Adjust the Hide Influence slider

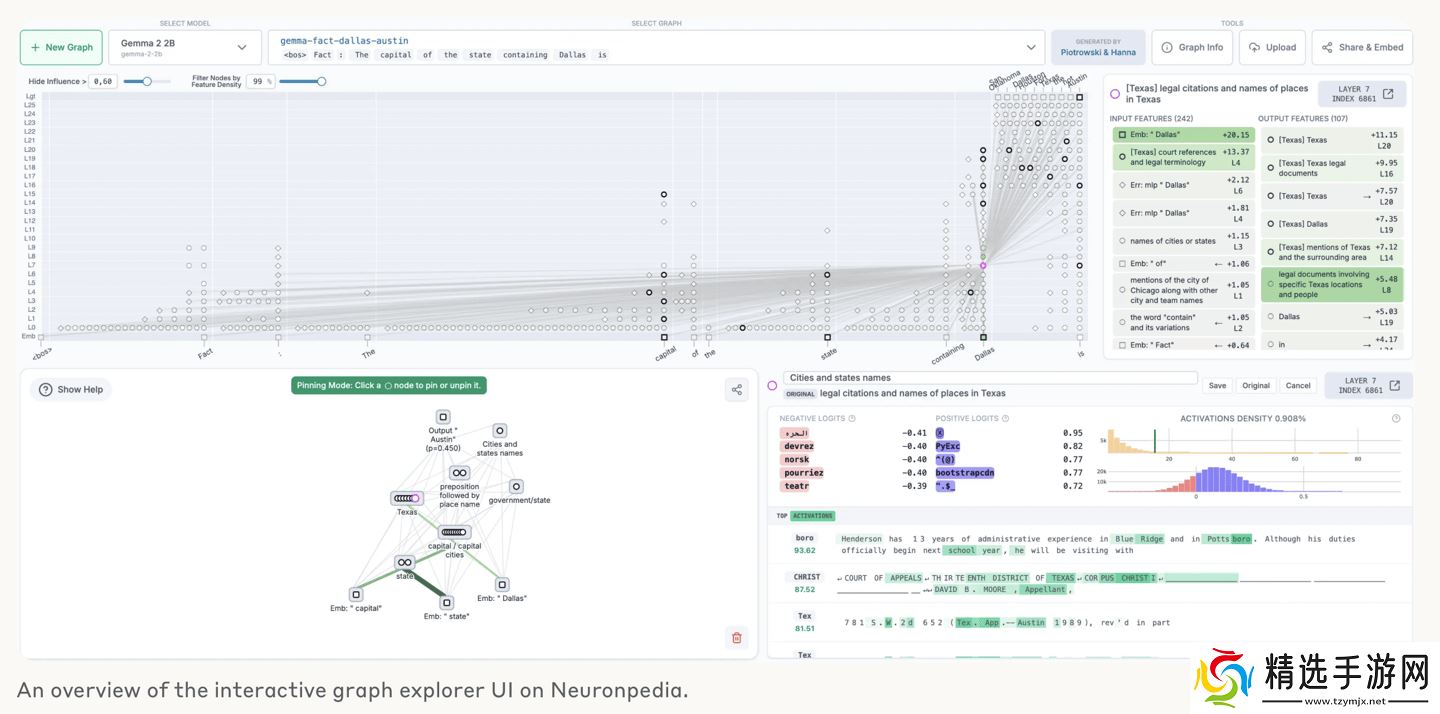pyautogui.click(x=147, y=82)
